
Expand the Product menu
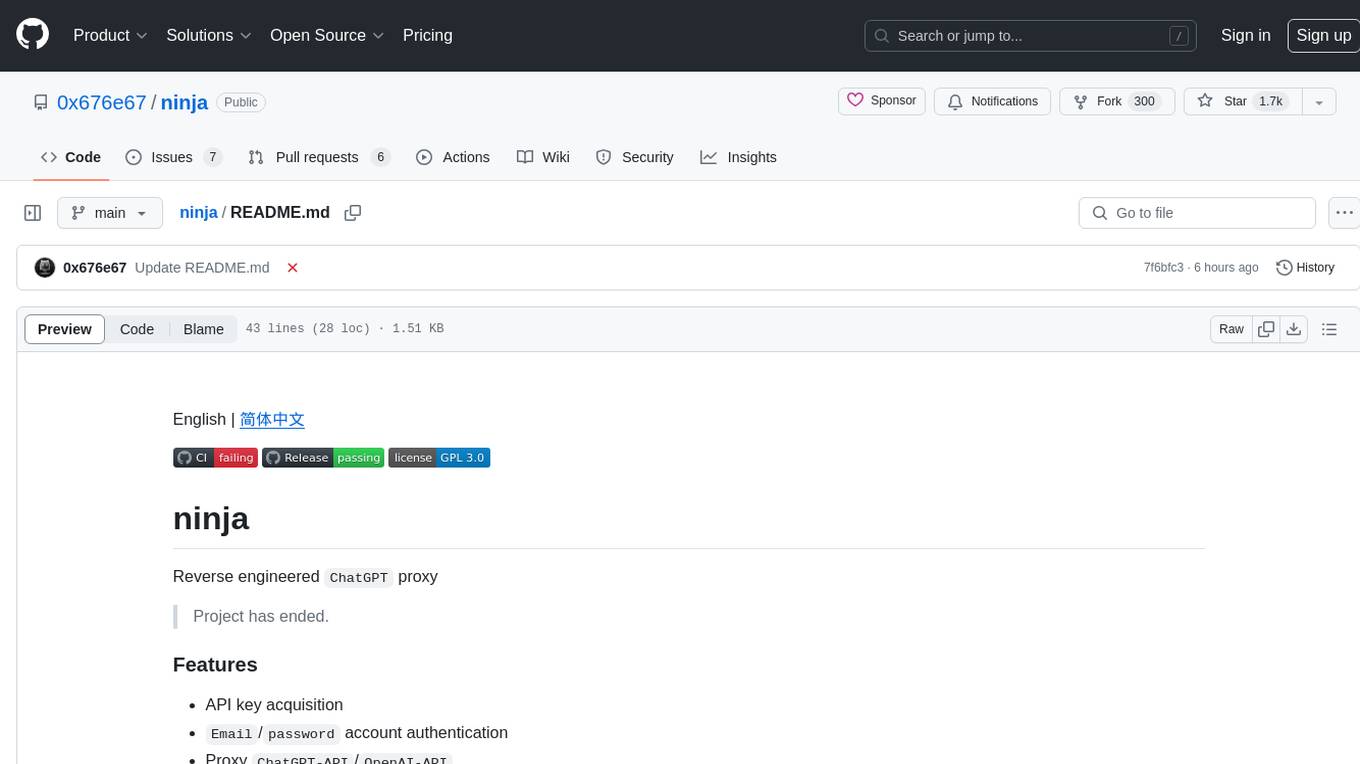110,35
